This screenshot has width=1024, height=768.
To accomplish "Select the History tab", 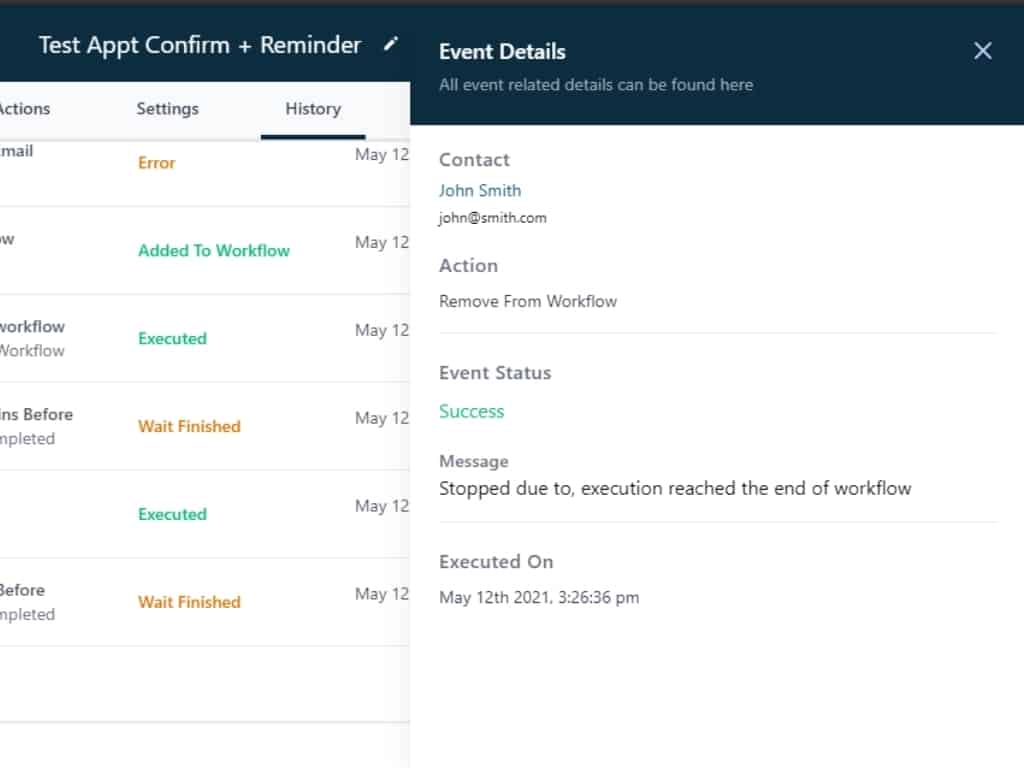I will coord(313,109).
